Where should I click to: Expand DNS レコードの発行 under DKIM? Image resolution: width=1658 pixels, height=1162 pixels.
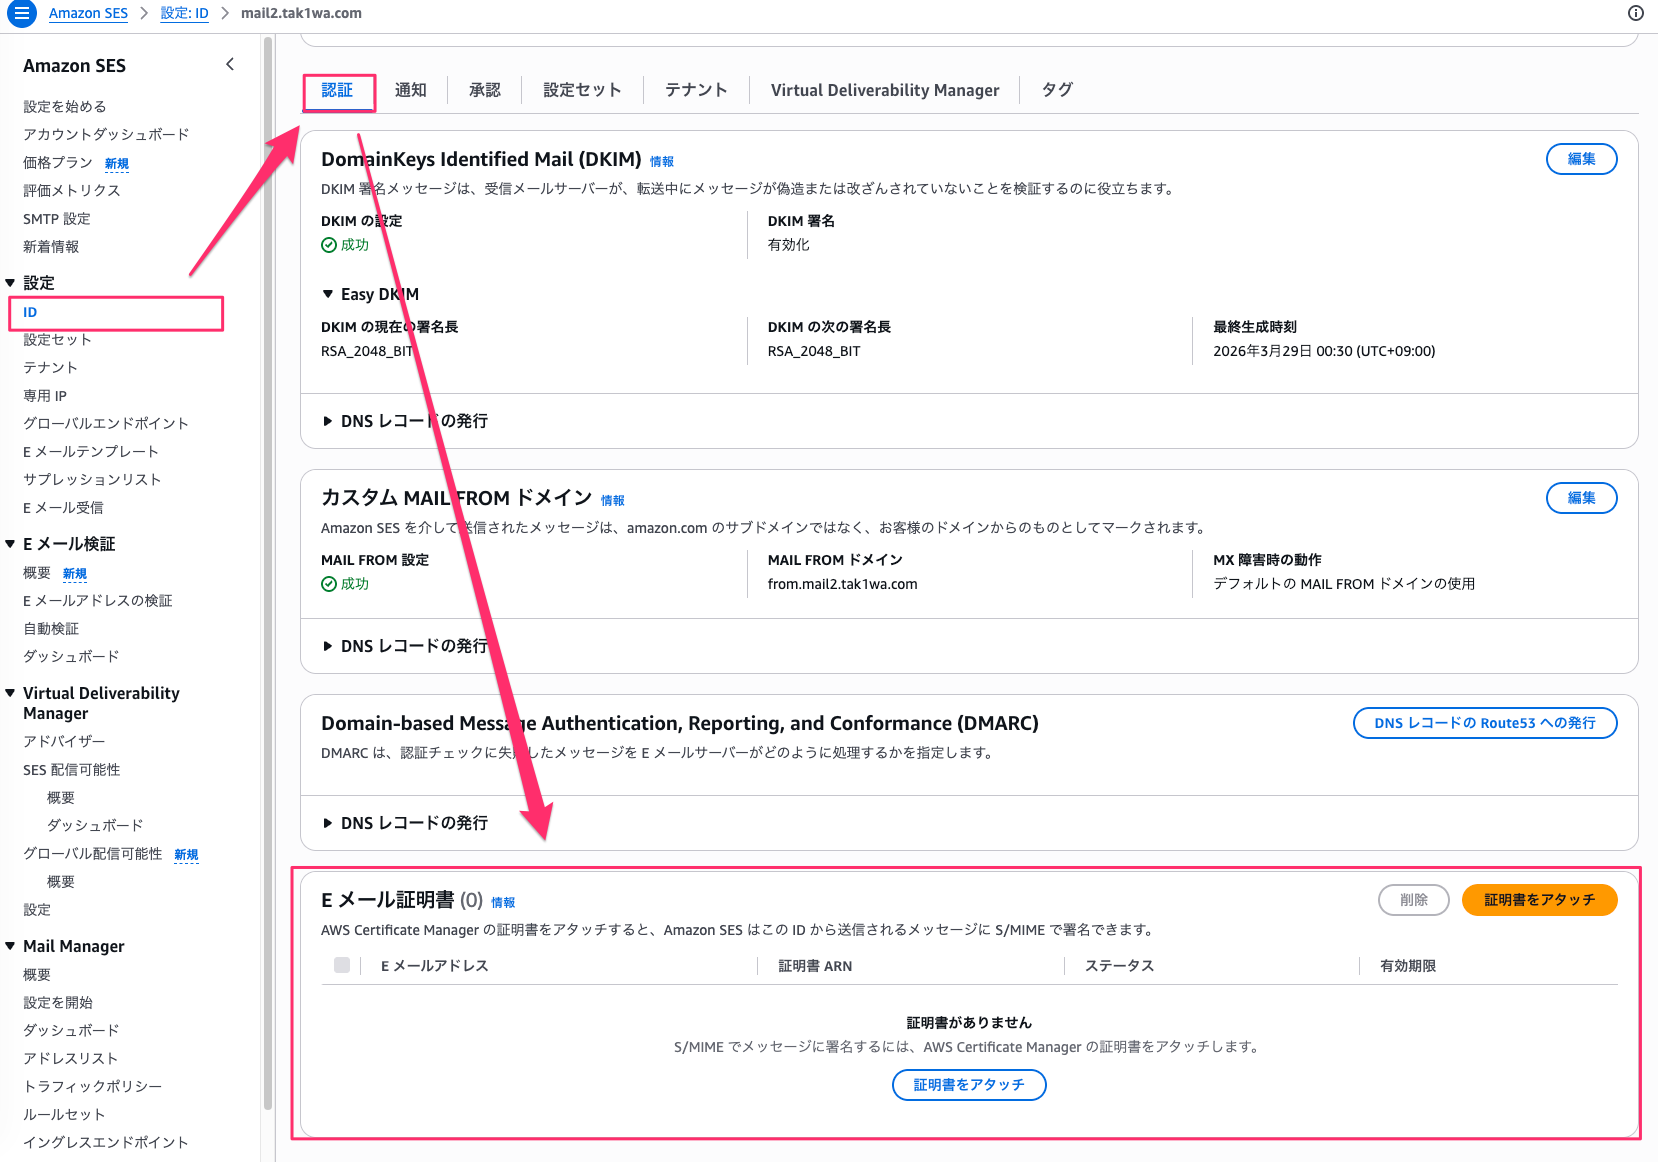327,421
